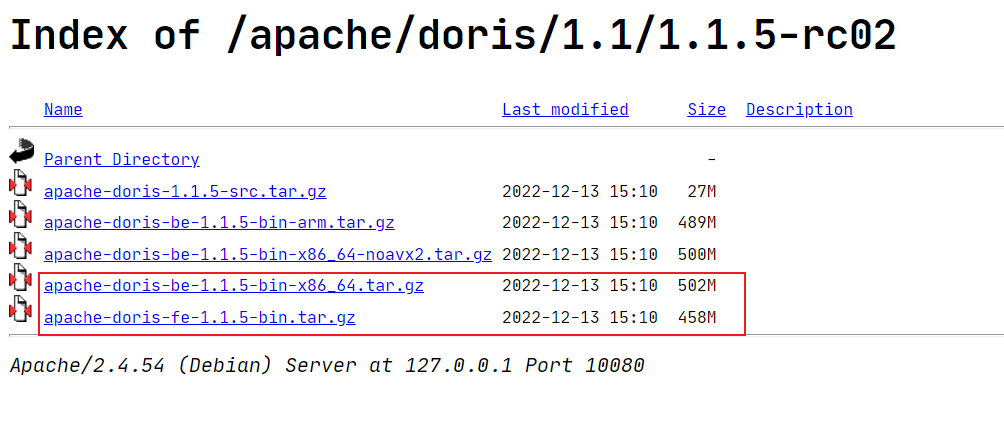Sort the listing by Name
Screen dimensions: 1004x425
[63, 110]
